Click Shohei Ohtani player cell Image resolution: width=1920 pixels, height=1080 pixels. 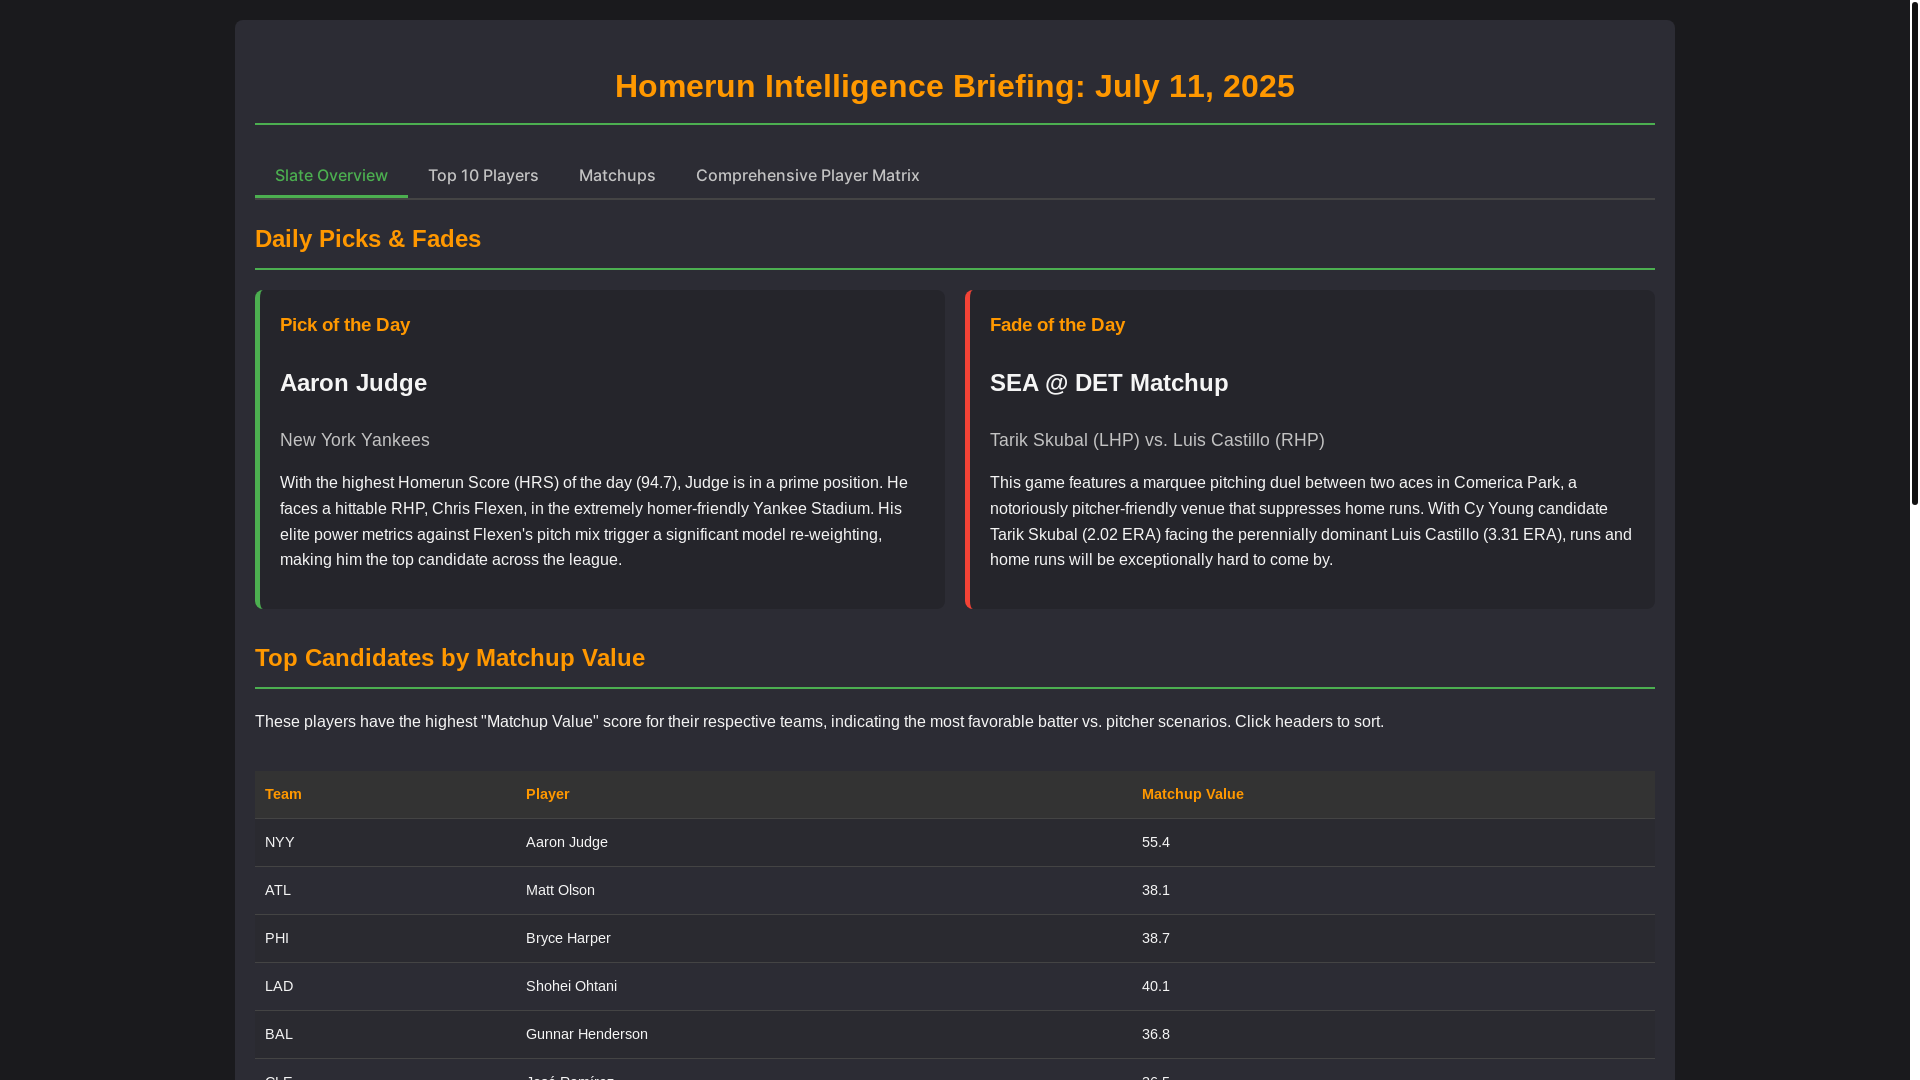(x=824, y=986)
